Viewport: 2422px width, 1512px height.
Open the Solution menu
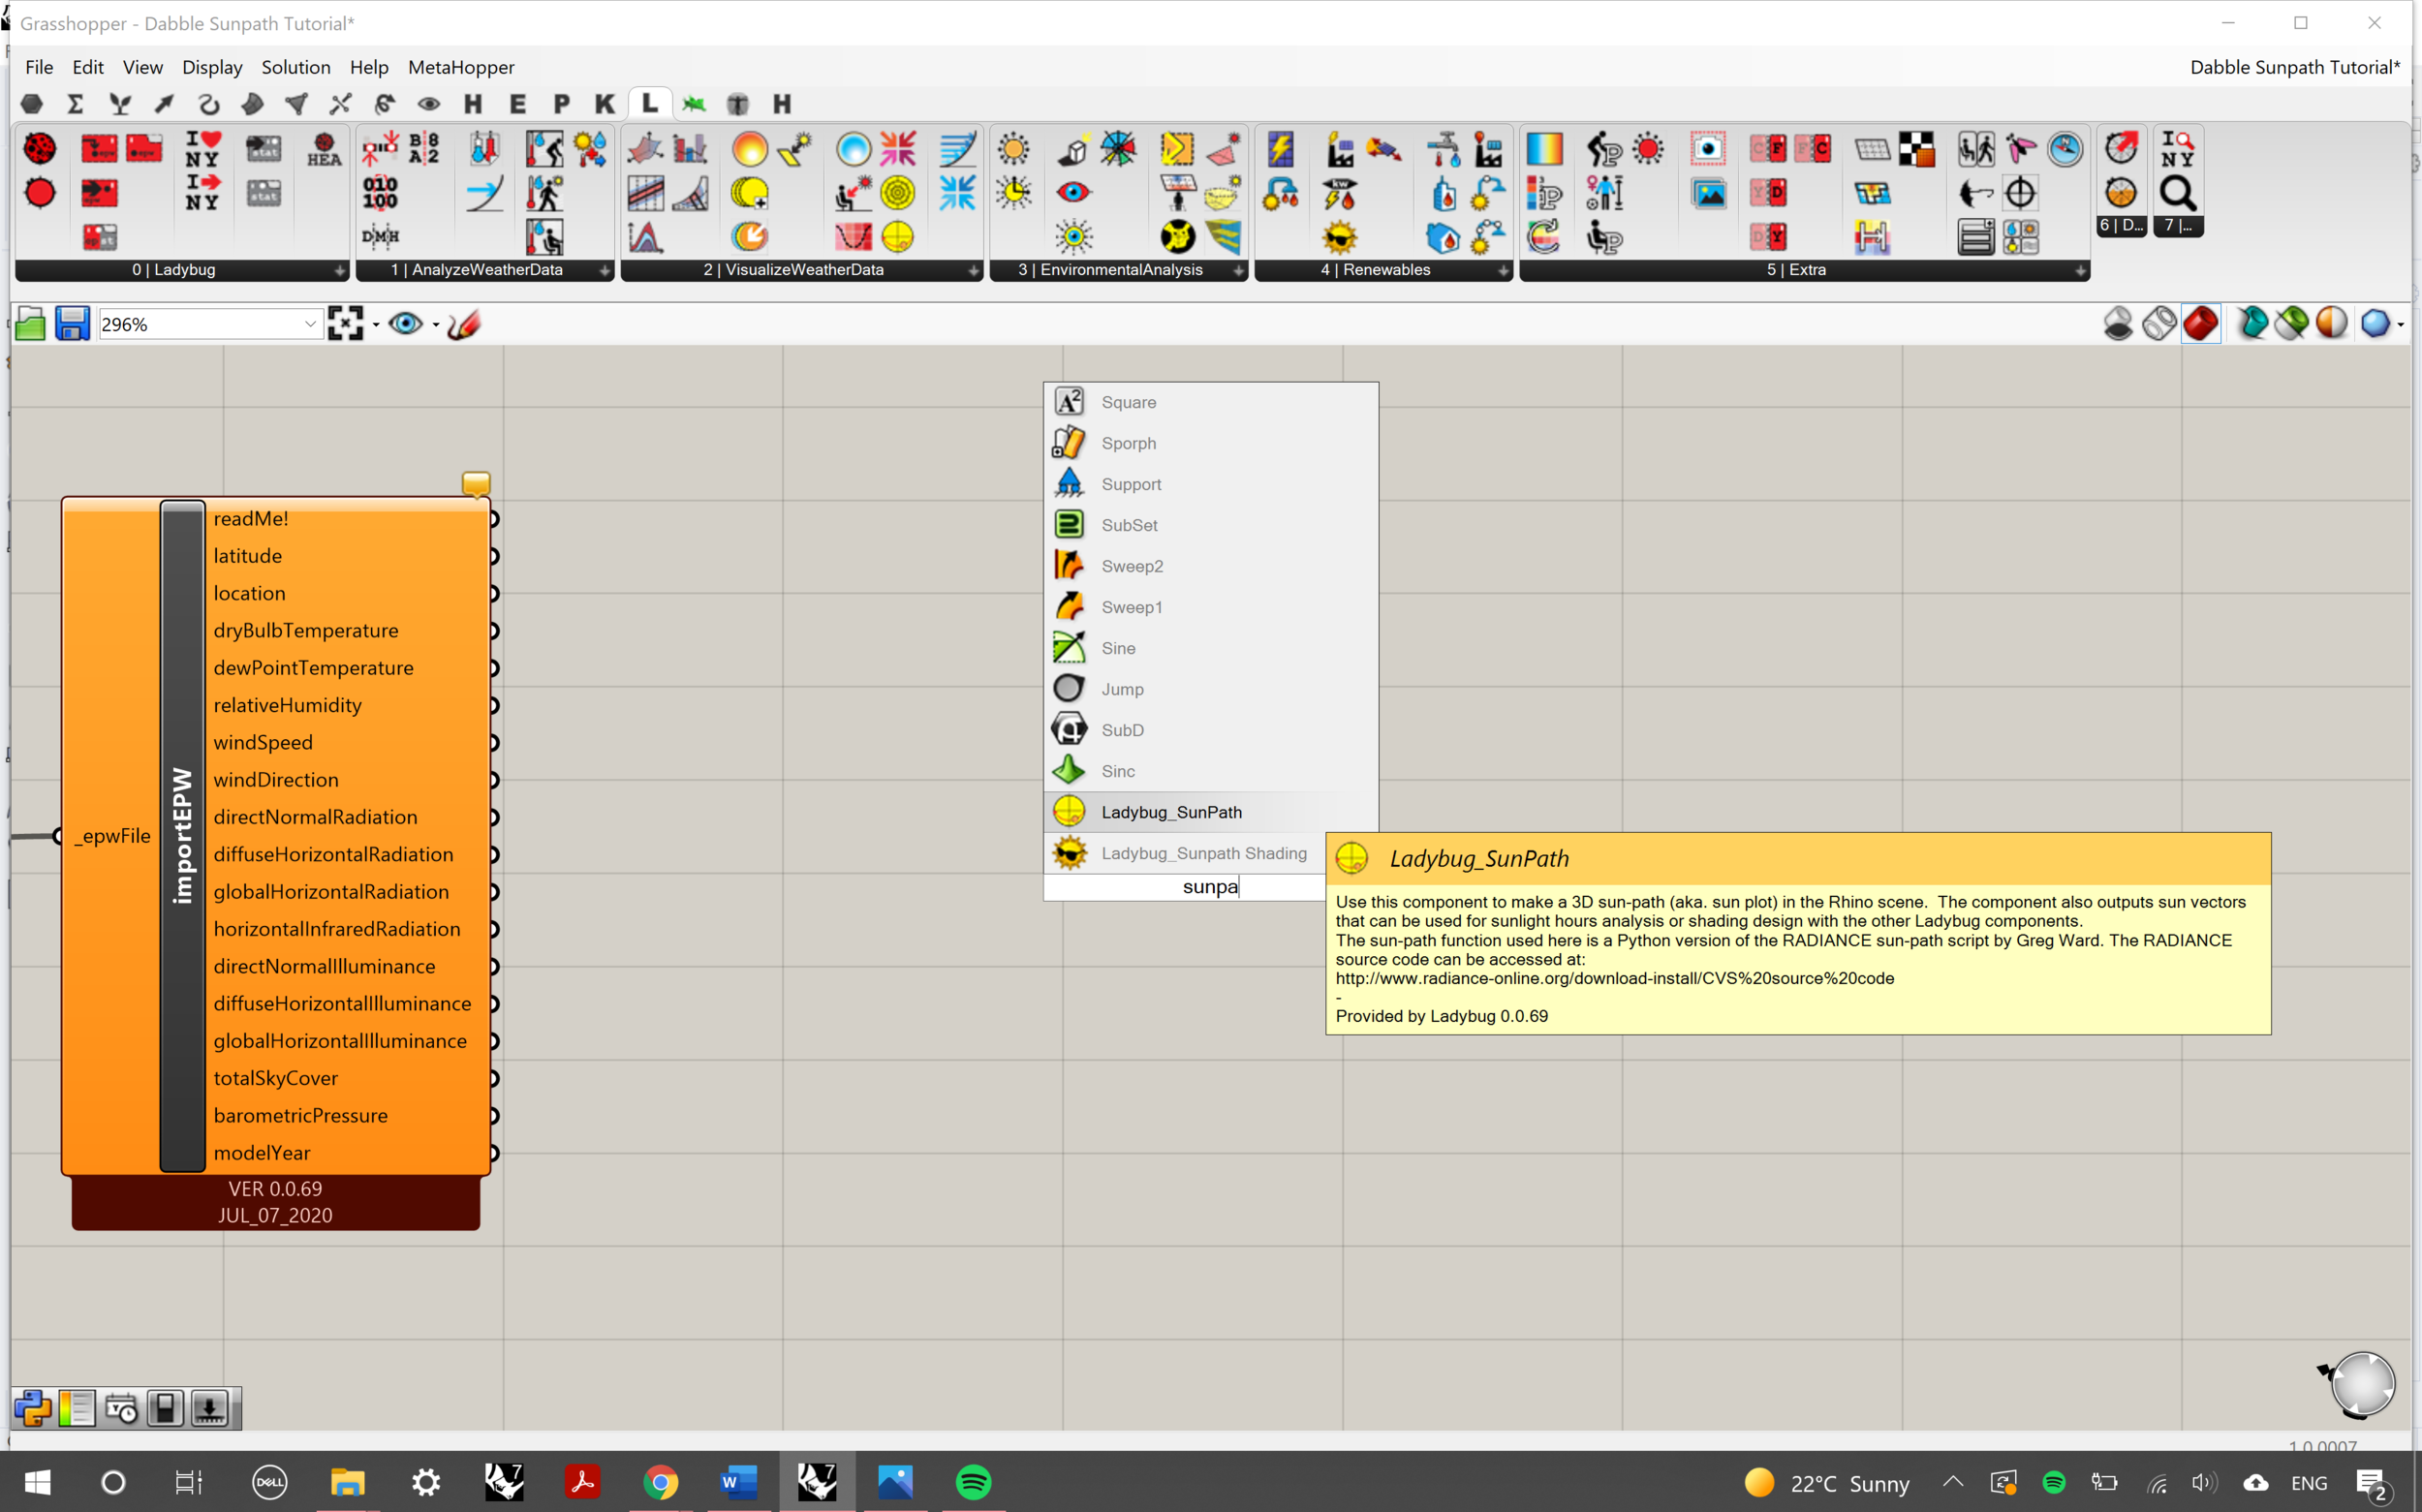coord(295,67)
